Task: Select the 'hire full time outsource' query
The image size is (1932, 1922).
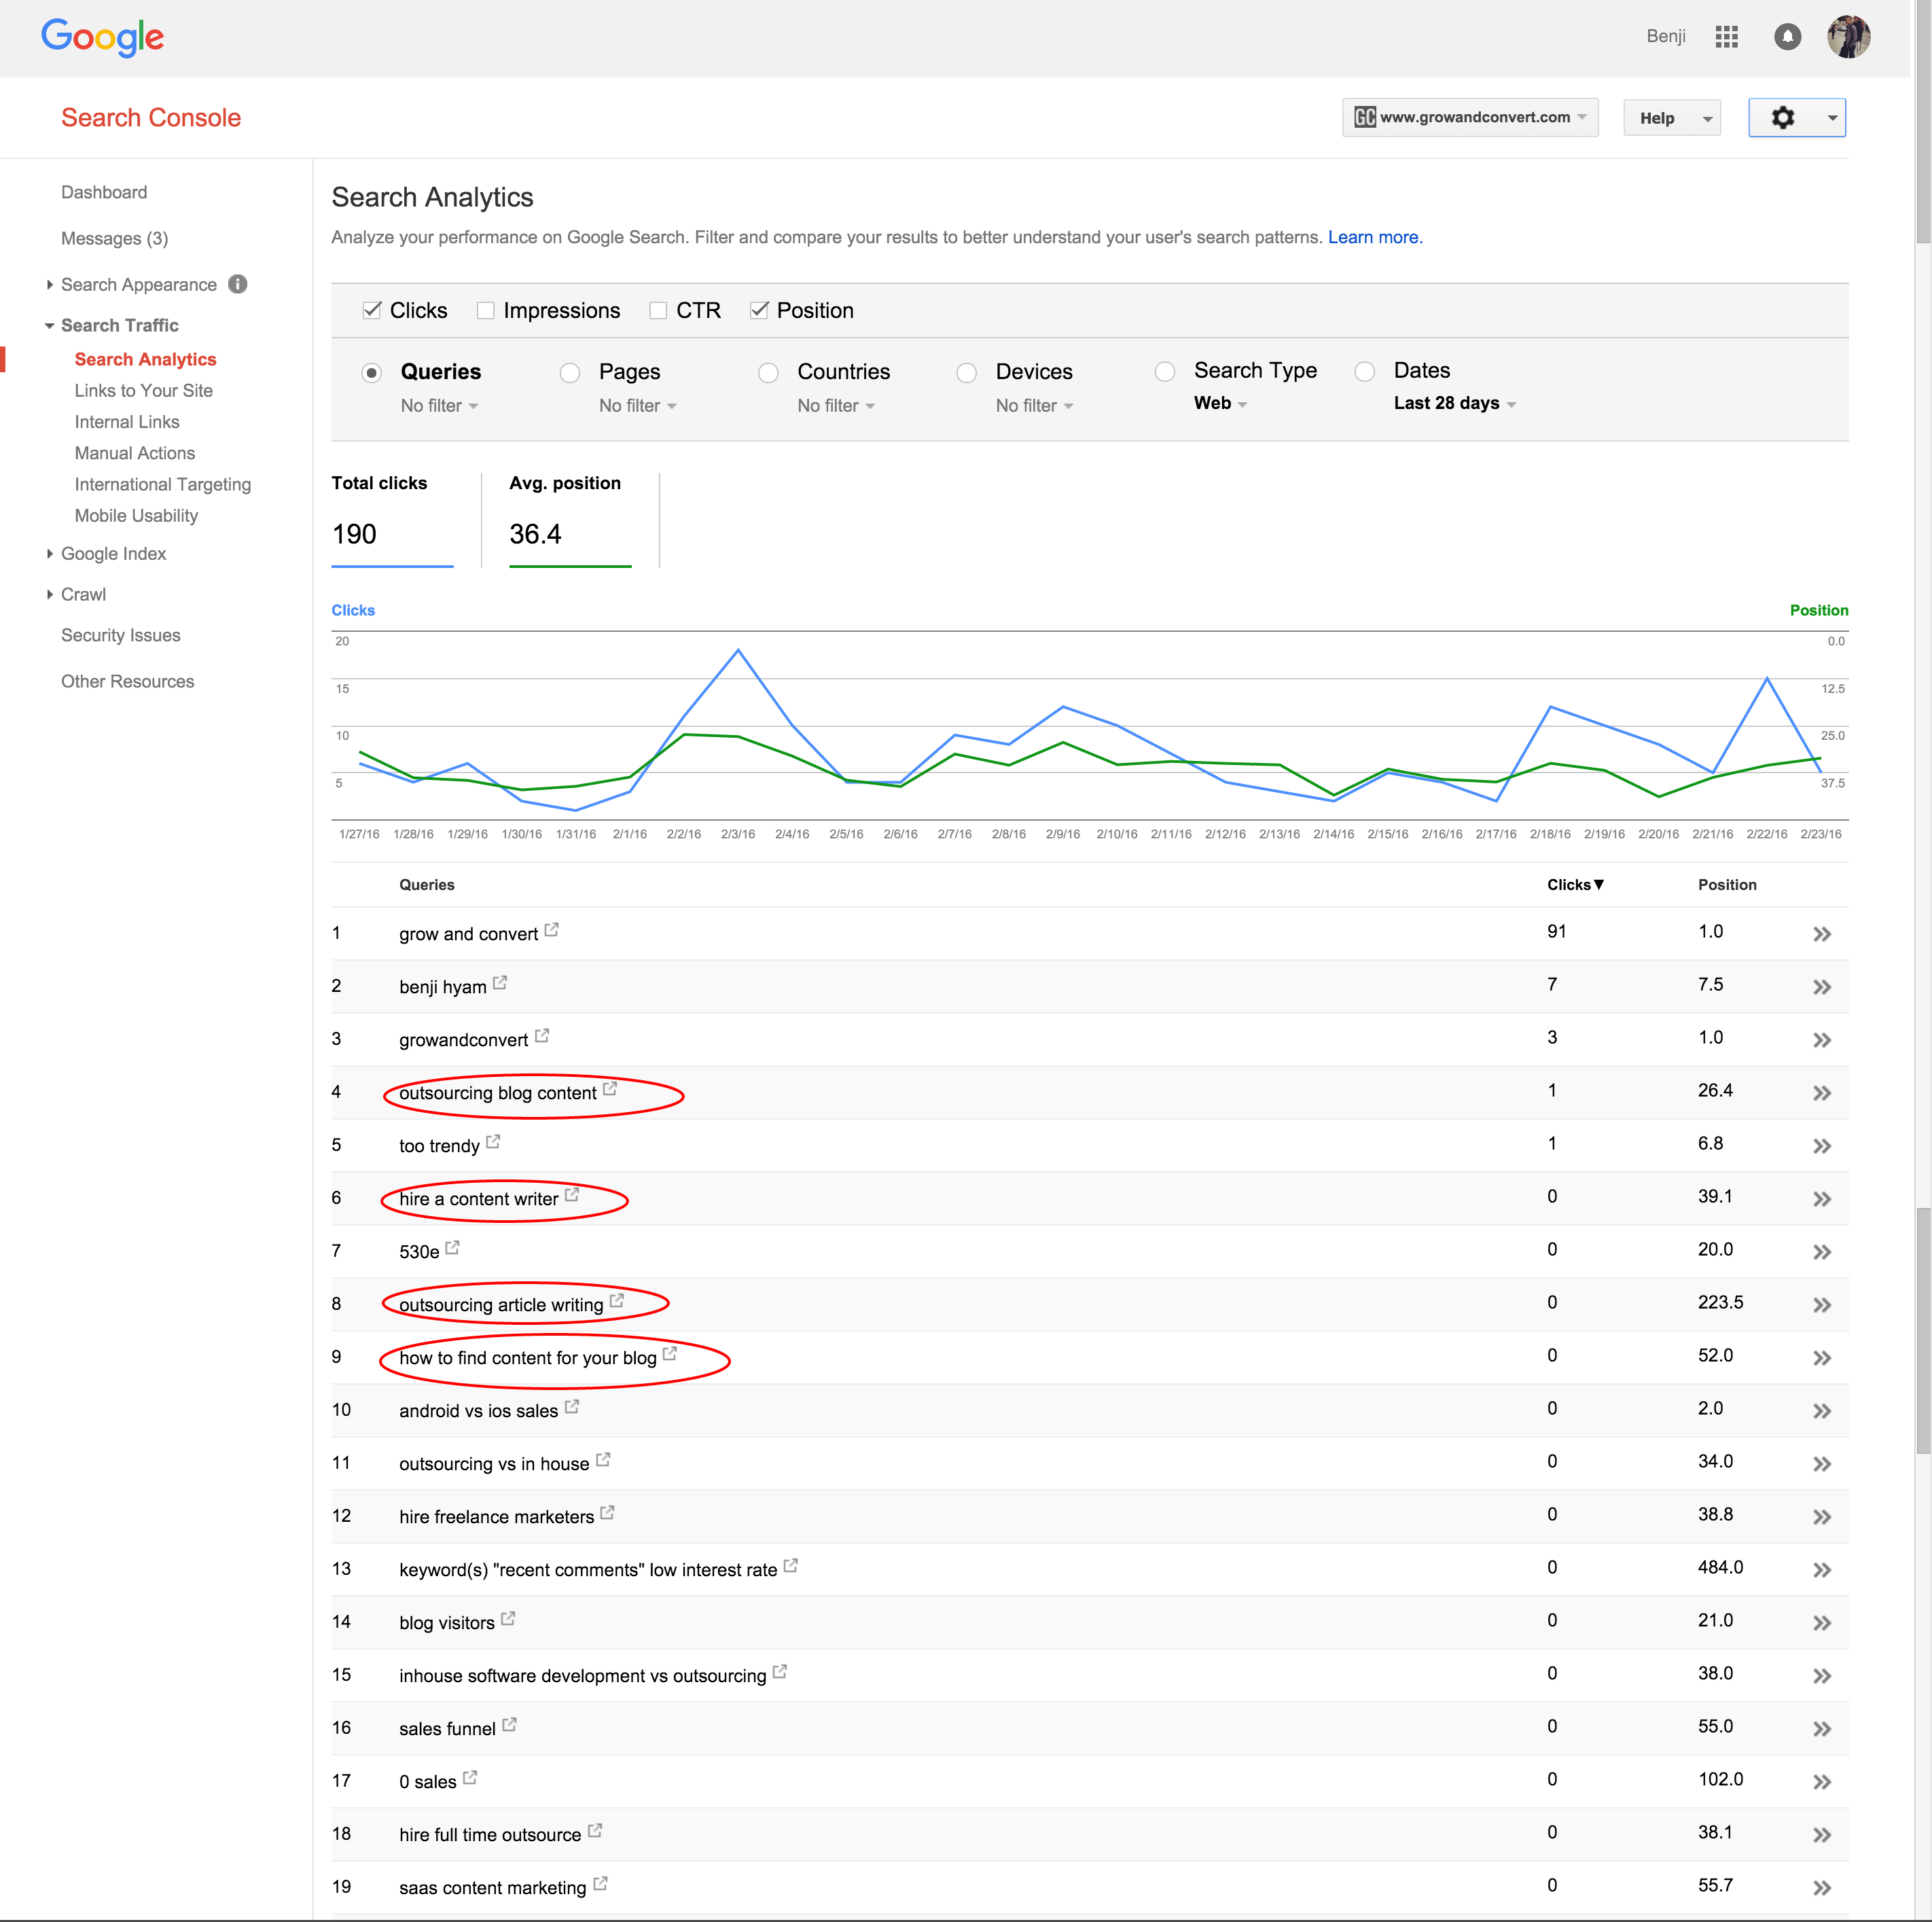Action: [x=489, y=1835]
